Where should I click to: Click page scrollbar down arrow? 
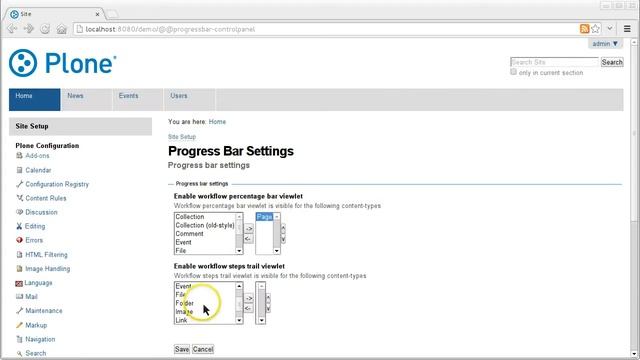(x=634, y=354)
